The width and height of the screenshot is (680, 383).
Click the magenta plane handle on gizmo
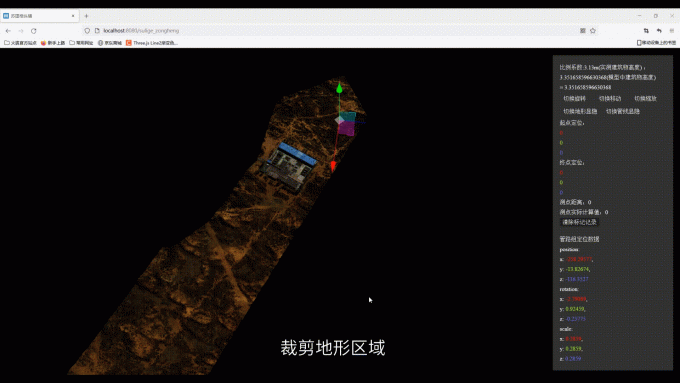(347, 128)
